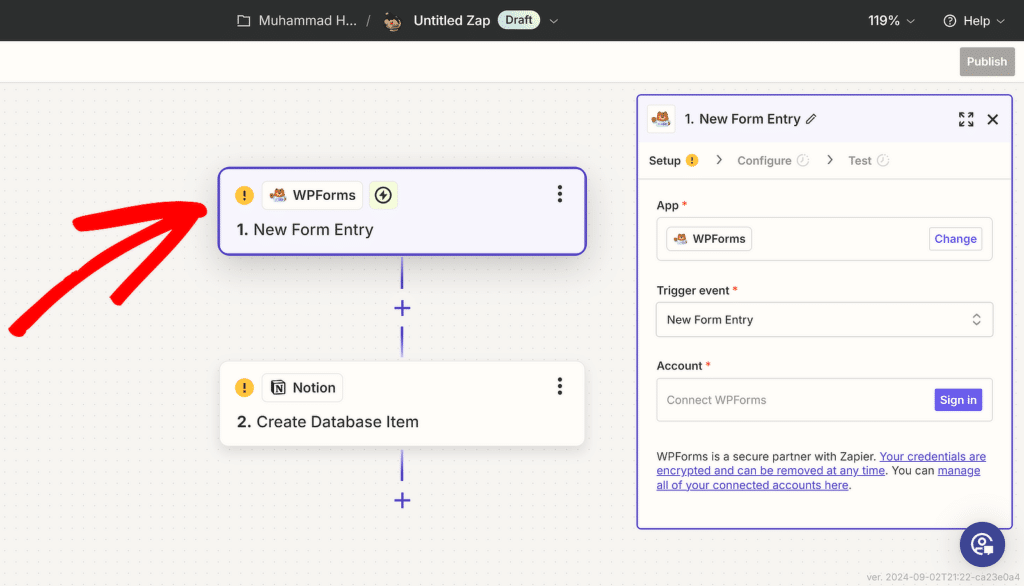The width and height of the screenshot is (1024, 586).
Task: Click the lightning trigger icon on WPForms step
Action: [383, 195]
